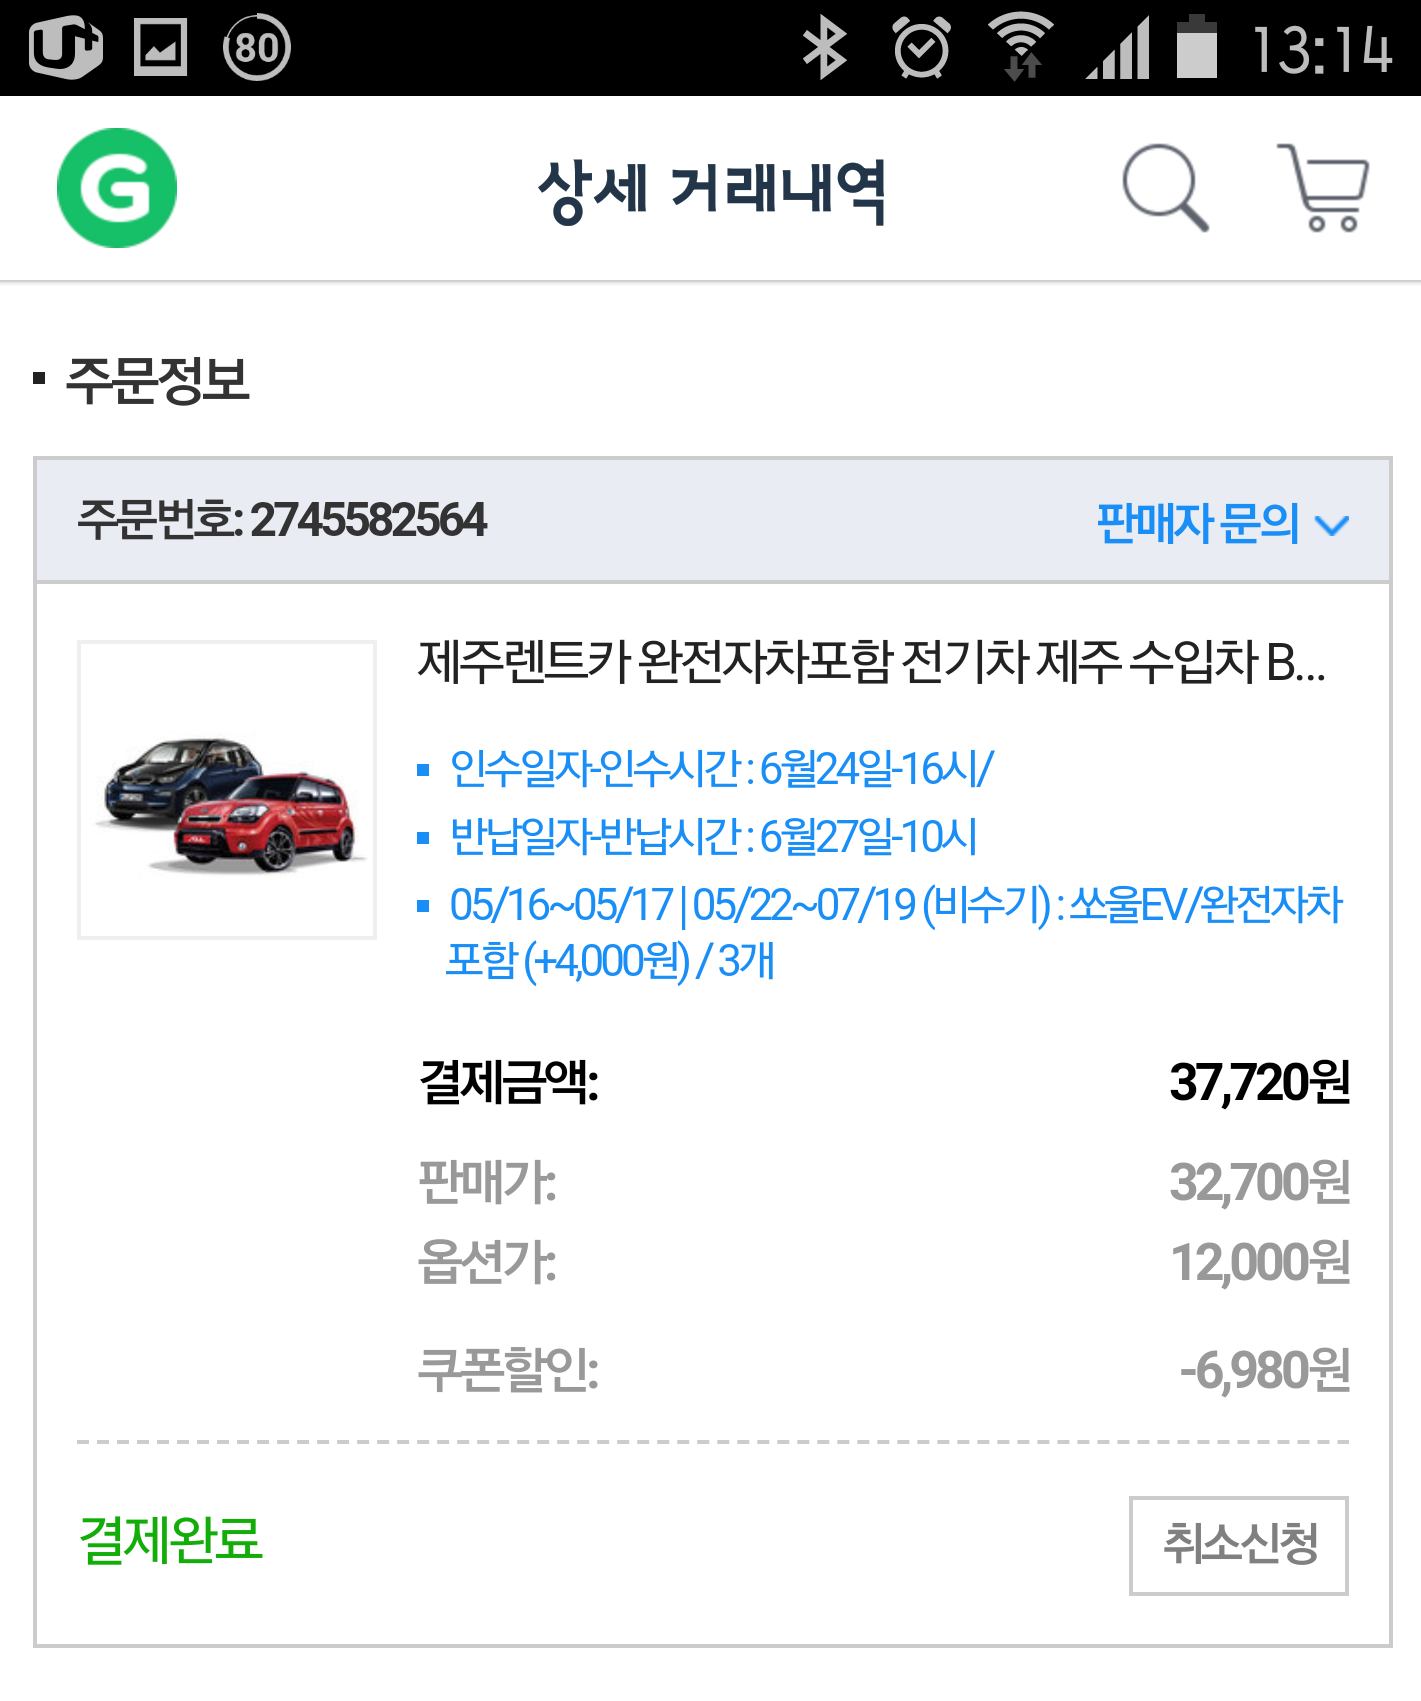Select the 반납일자-반납시간 option line
This screenshot has height=1701, width=1421.
coord(712,837)
